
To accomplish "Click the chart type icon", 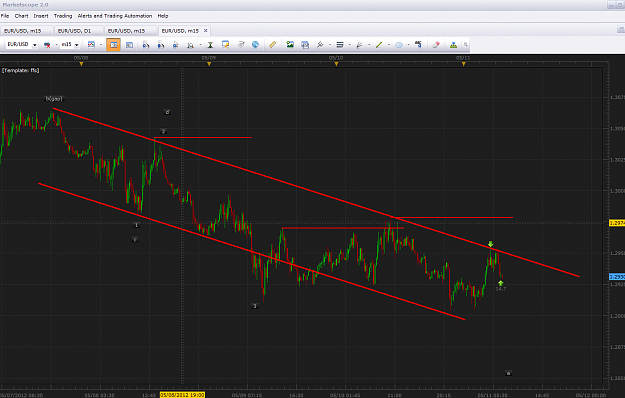I will (x=91, y=45).
